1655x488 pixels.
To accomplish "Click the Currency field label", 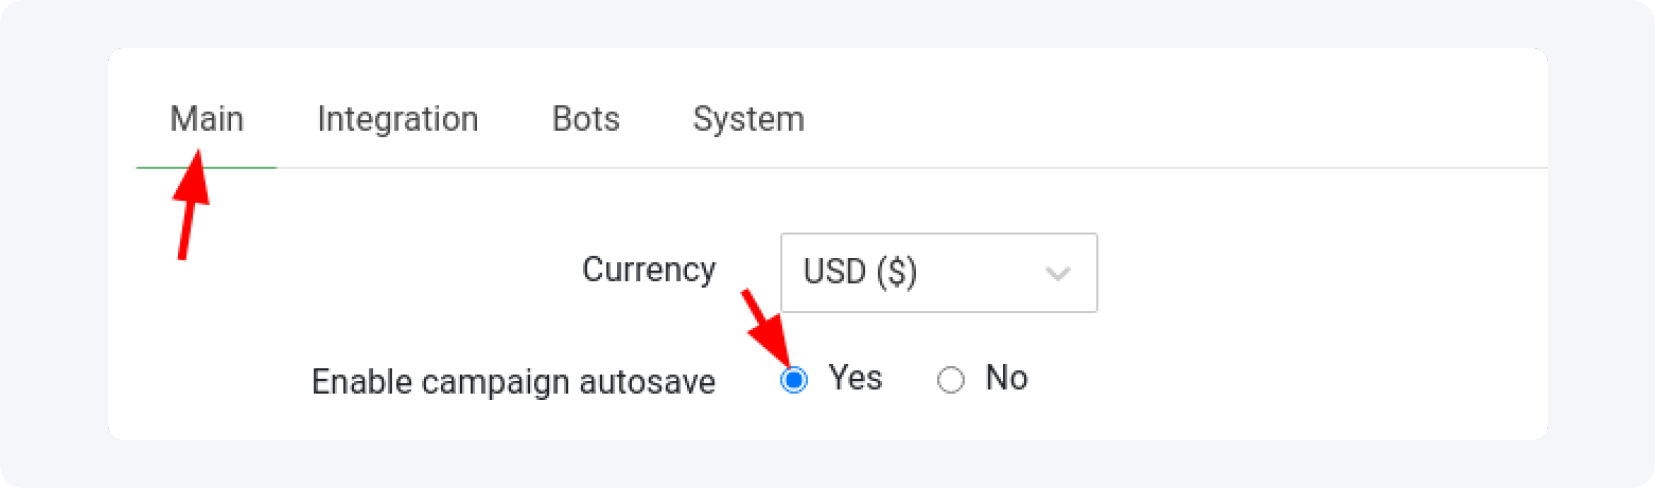I will [648, 270].
